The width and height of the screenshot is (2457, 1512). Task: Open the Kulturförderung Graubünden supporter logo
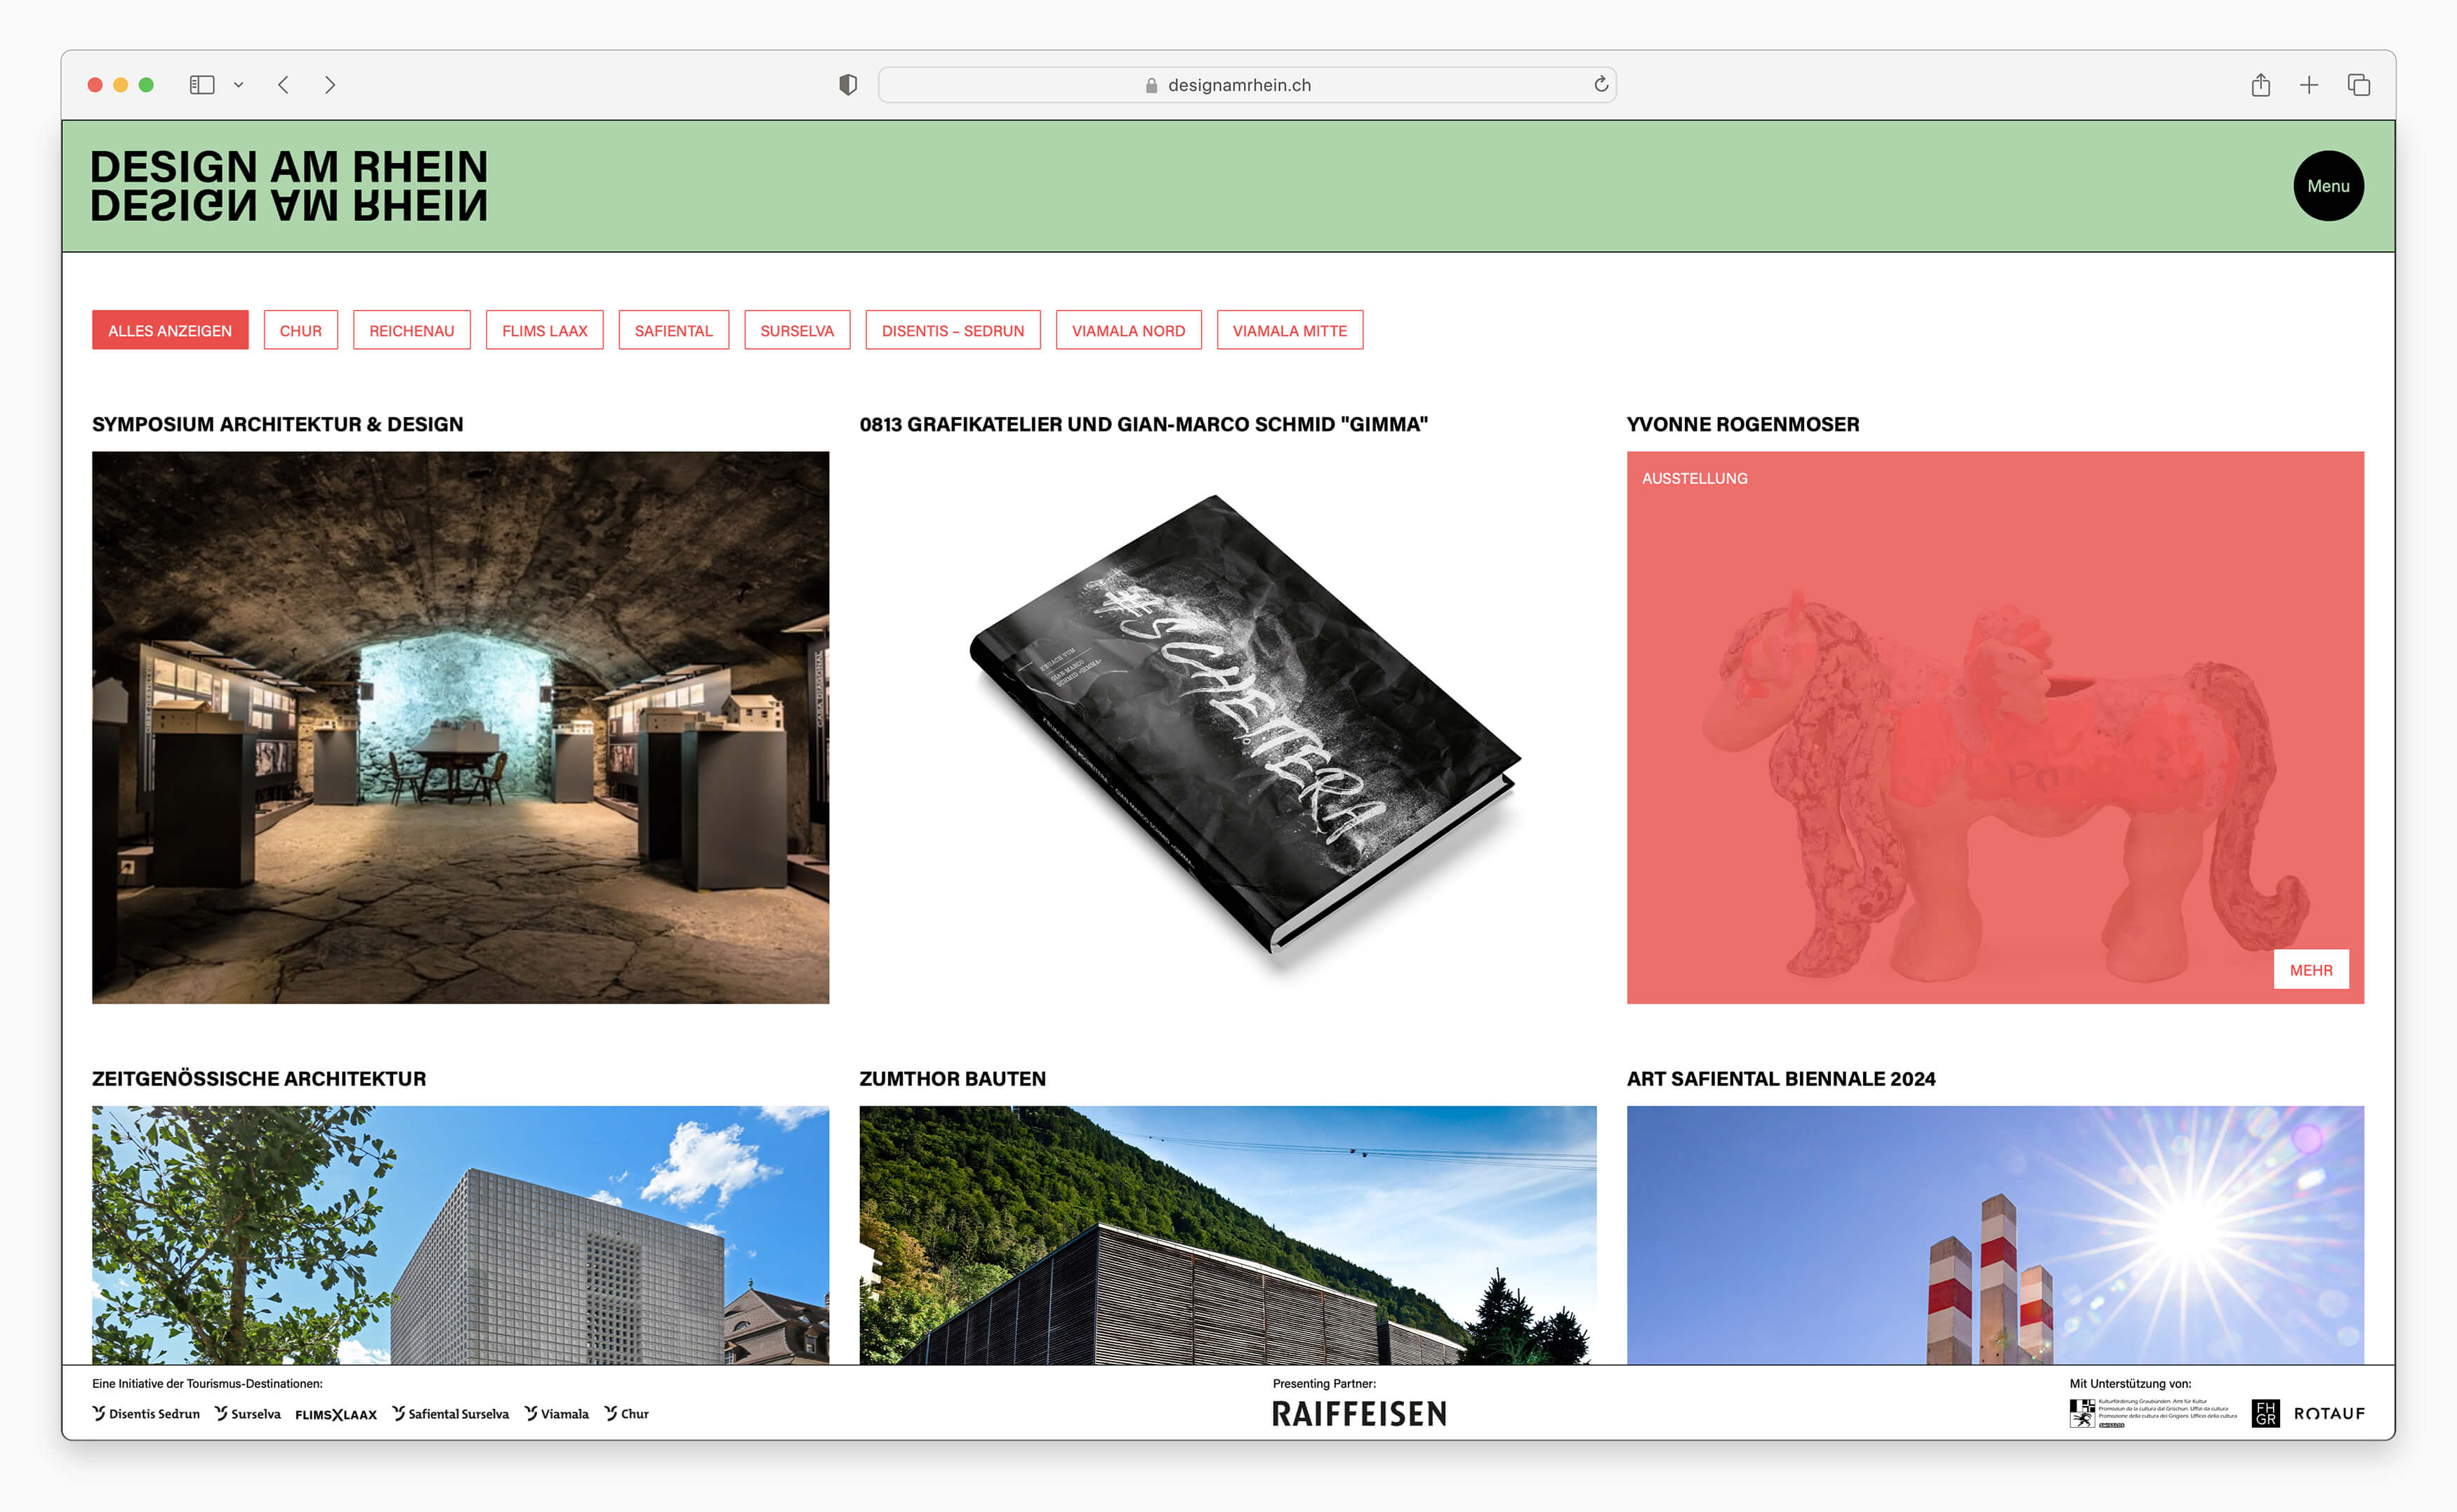point(2153,1413)
